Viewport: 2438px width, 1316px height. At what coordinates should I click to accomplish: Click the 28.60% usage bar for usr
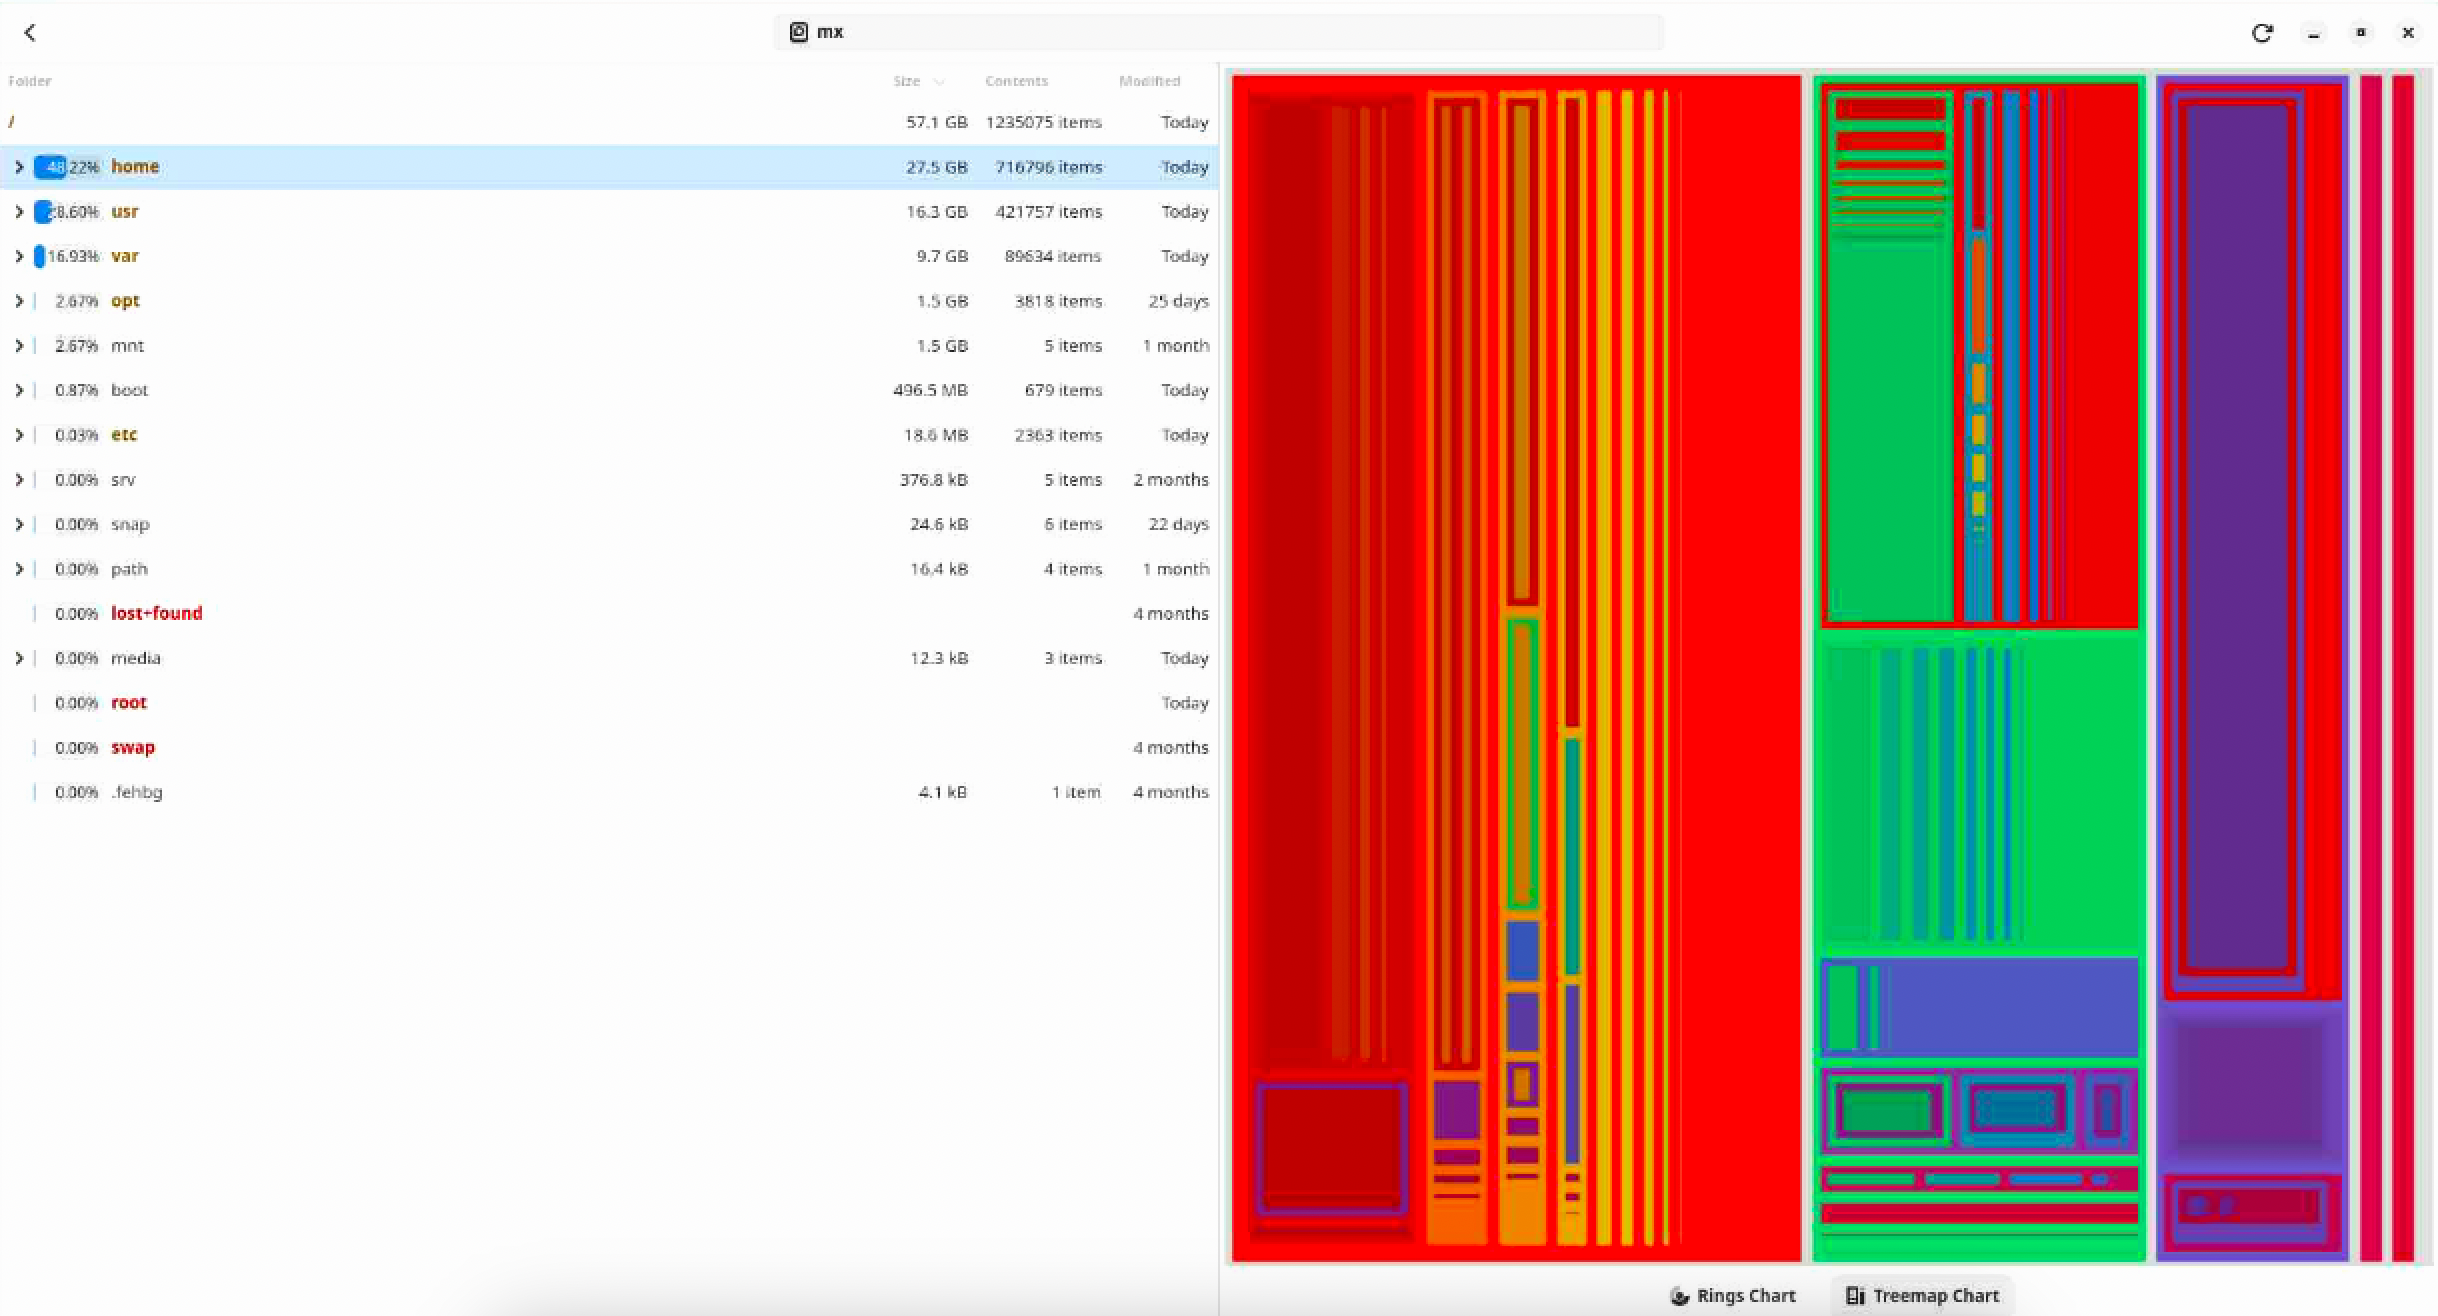coord(67,212)
